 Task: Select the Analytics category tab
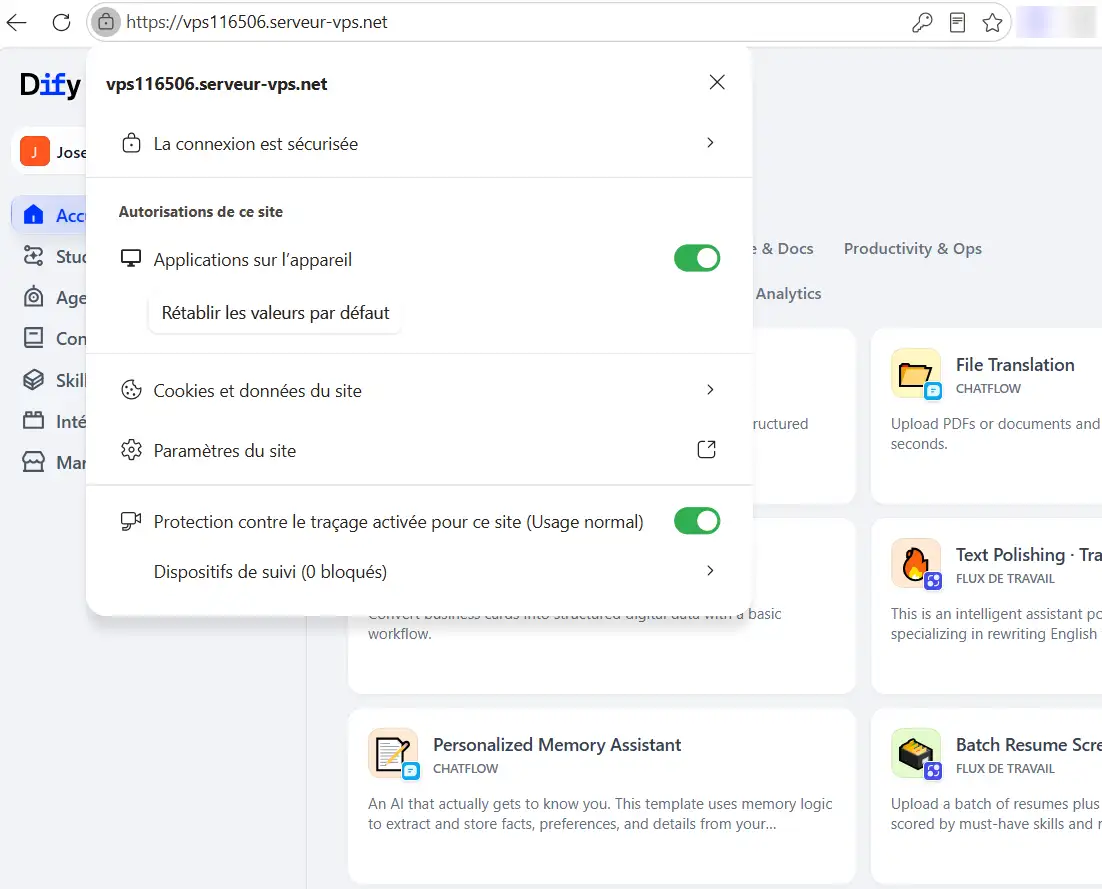(x=788, y=294)
